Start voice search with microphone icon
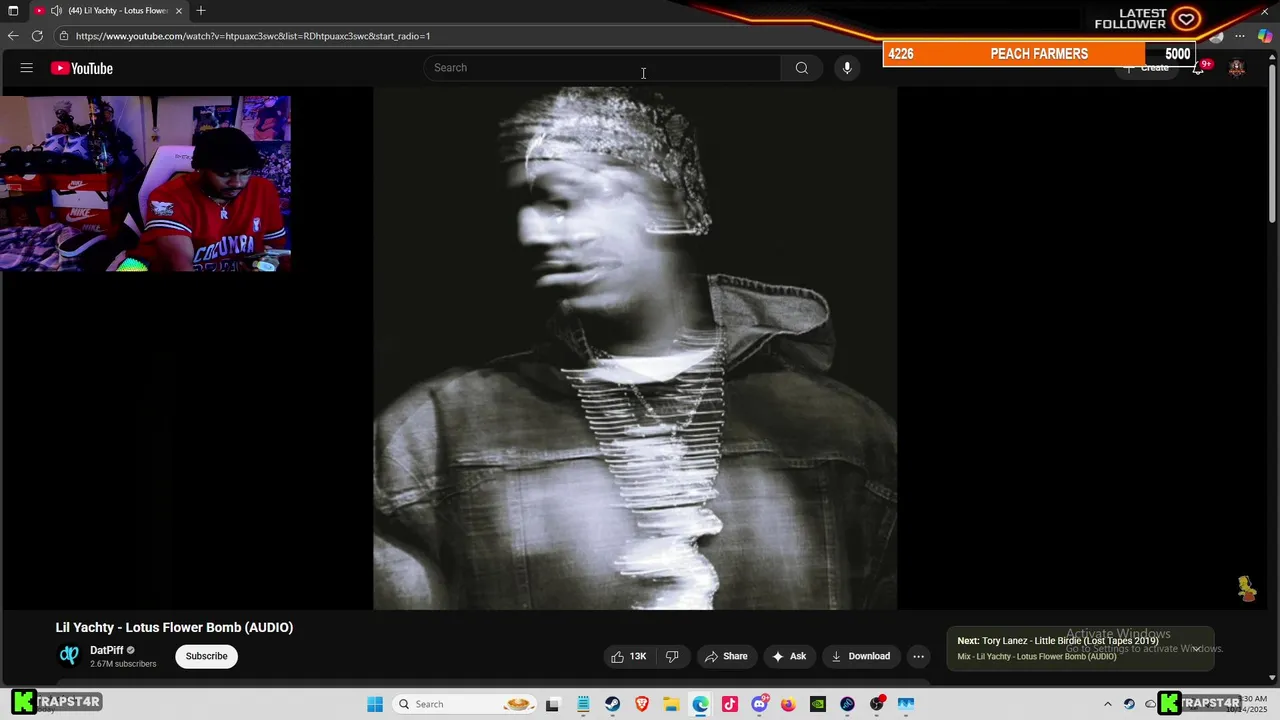 click(847, 68)
